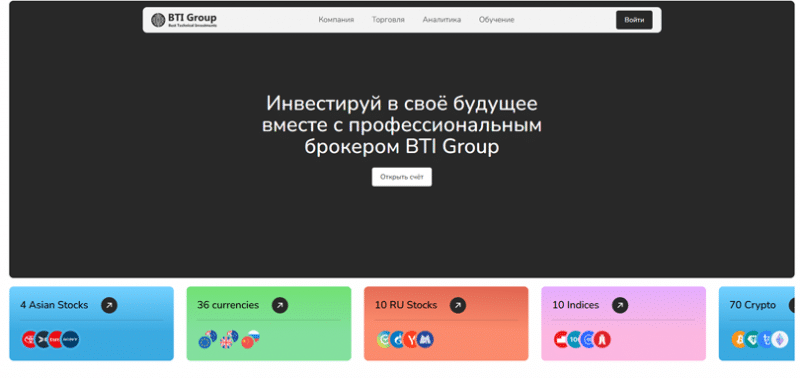Click the UK flag currency pair icon
The image size is (800, 378).
[x=229, y=340]
